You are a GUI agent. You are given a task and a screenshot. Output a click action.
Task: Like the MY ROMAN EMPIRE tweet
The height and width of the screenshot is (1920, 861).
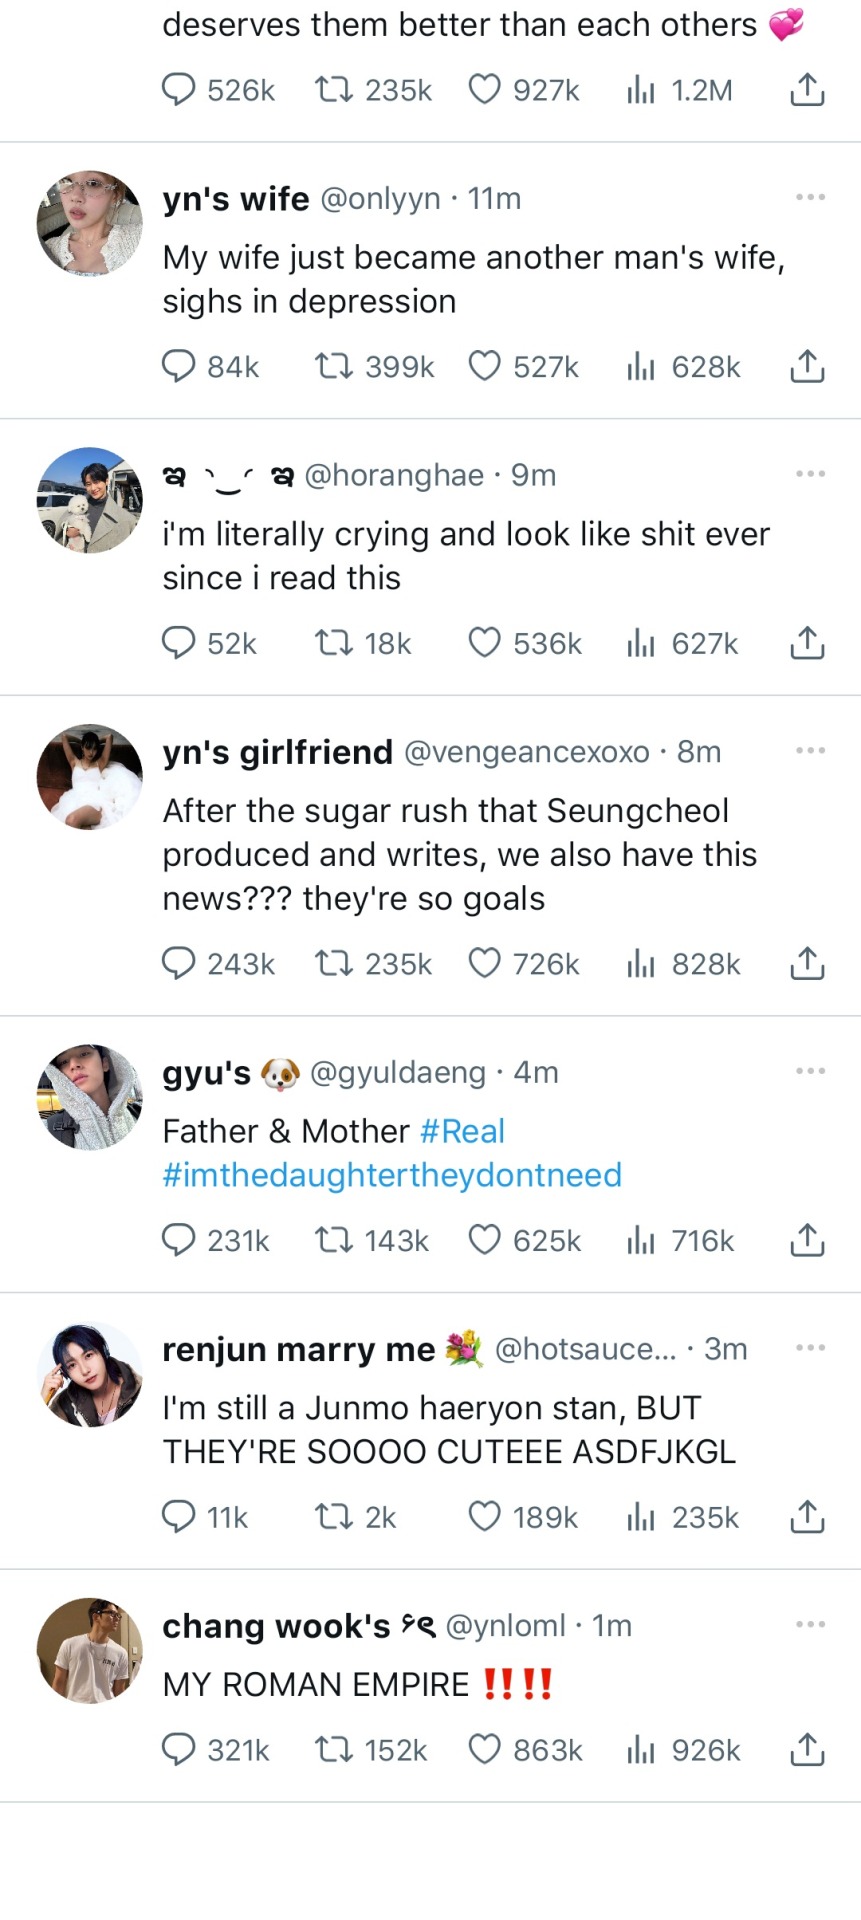click(485, 1749)
